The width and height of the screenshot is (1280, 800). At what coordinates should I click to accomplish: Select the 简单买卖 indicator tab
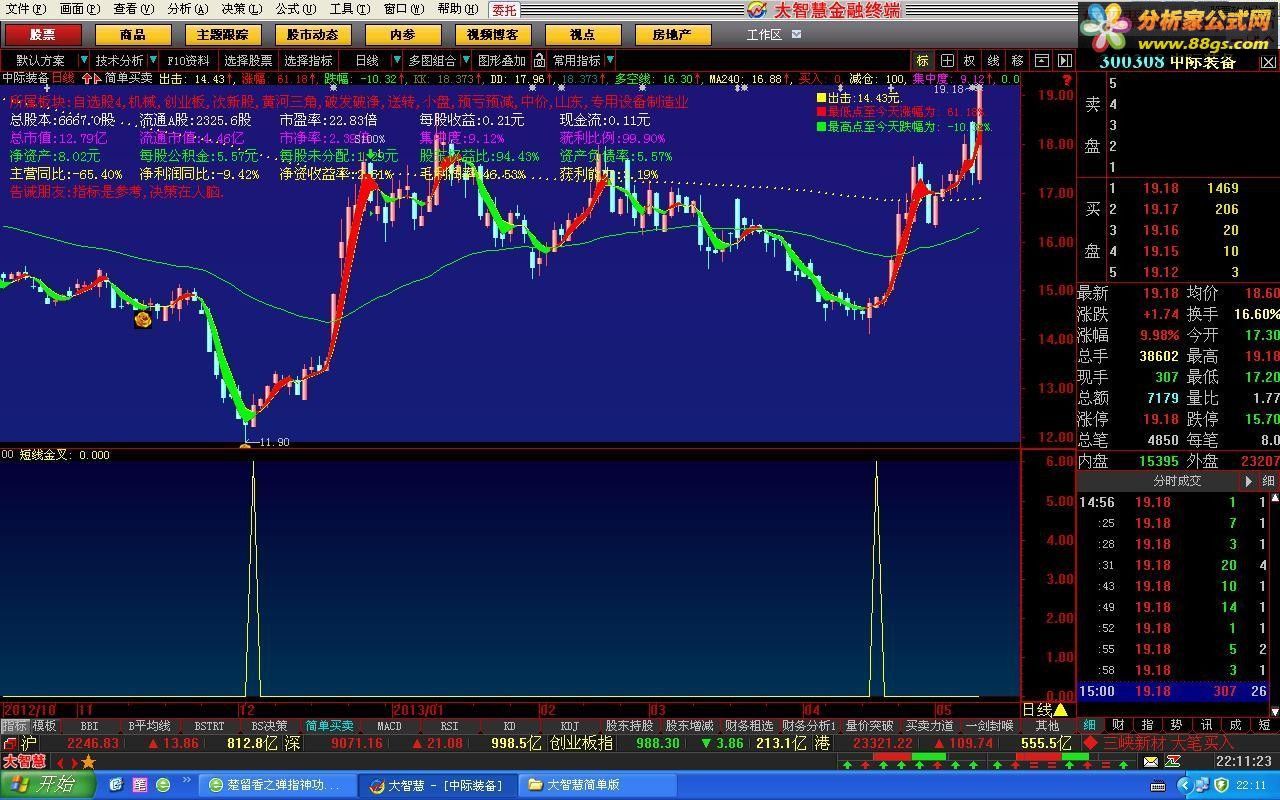click(329, 726)
